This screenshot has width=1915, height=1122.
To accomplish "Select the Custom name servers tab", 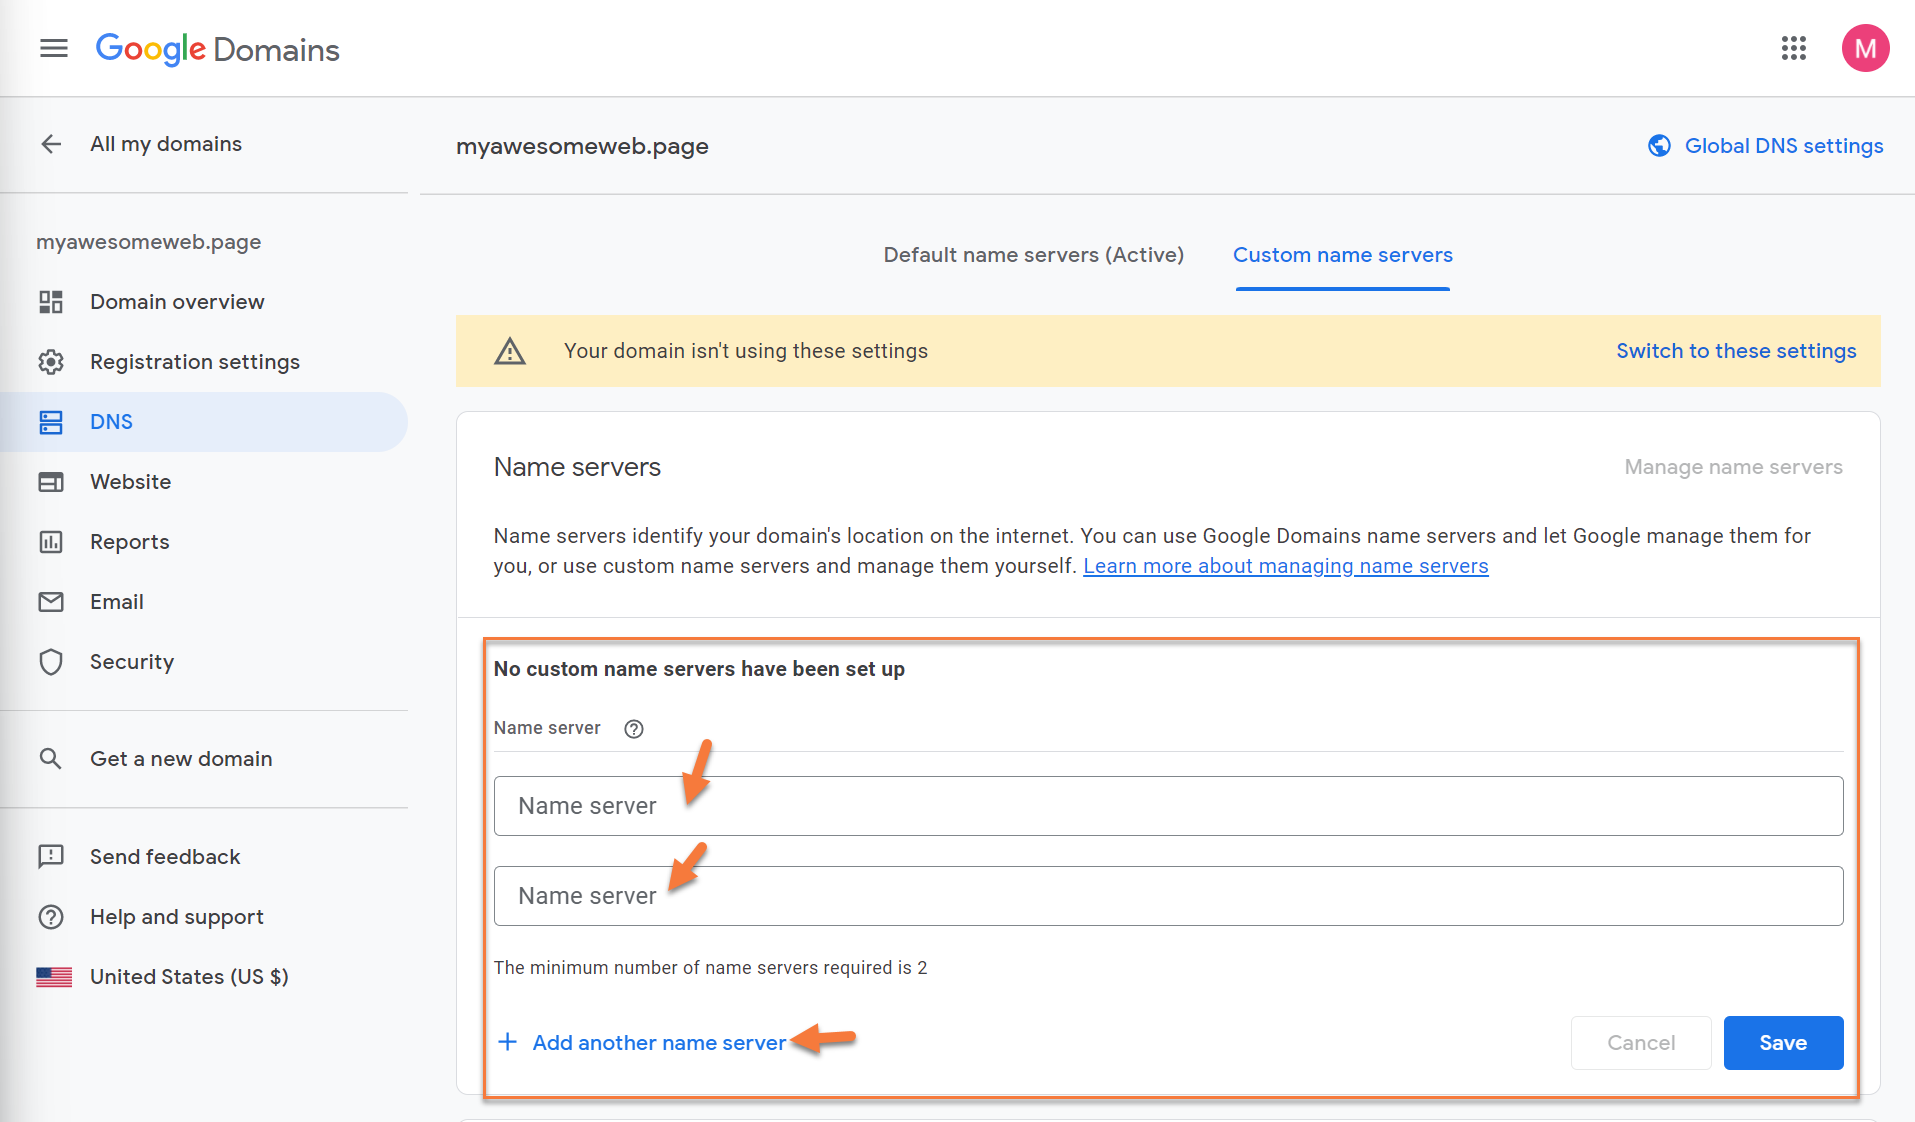I will pos(1342,255).
